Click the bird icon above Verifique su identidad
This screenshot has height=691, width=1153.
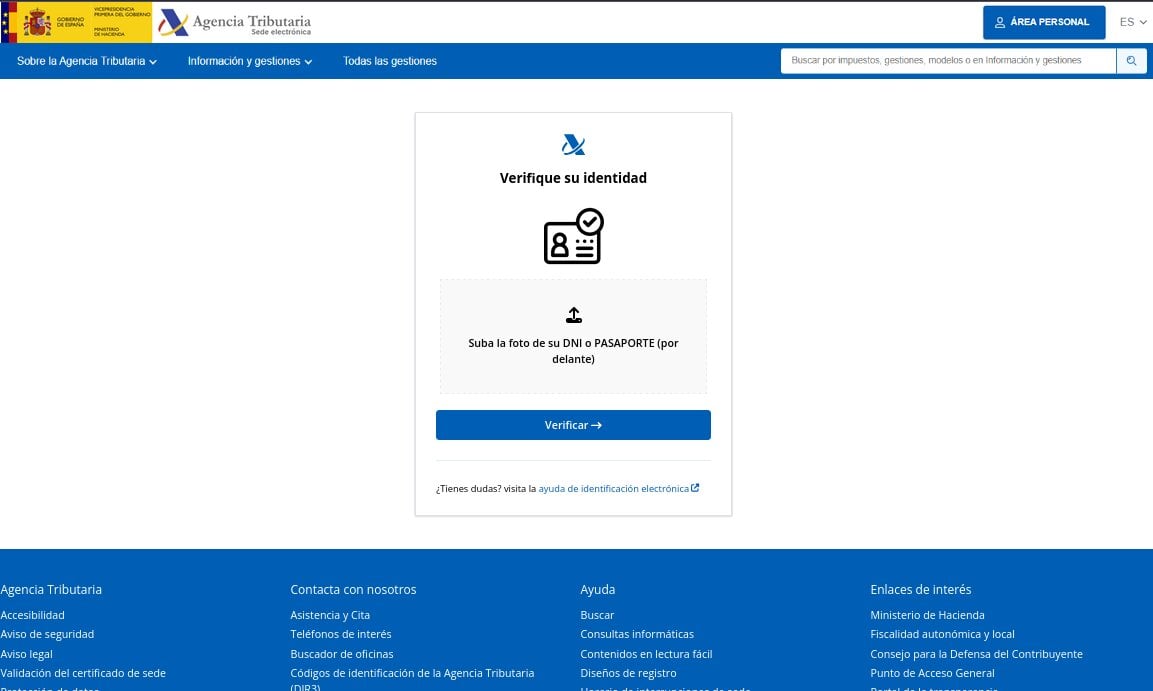click(573, 144)
